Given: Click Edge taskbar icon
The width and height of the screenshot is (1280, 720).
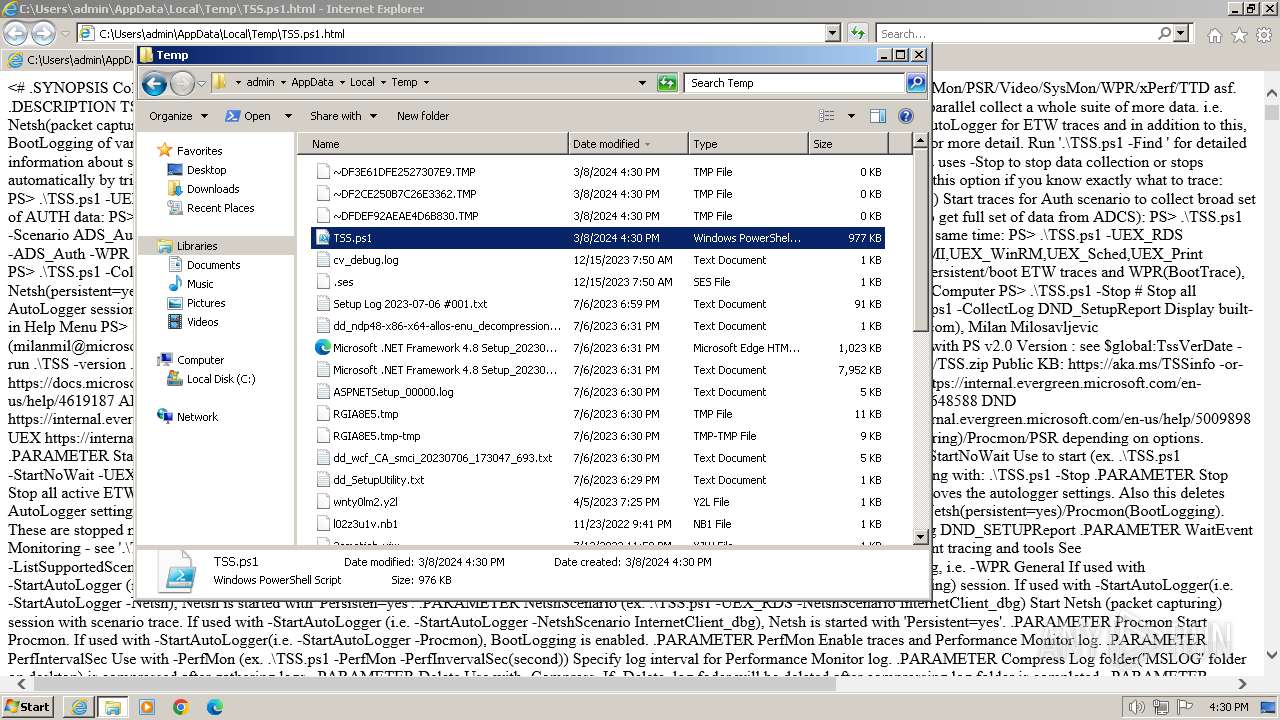Looking at the screenshot, I should coord(215,707).
